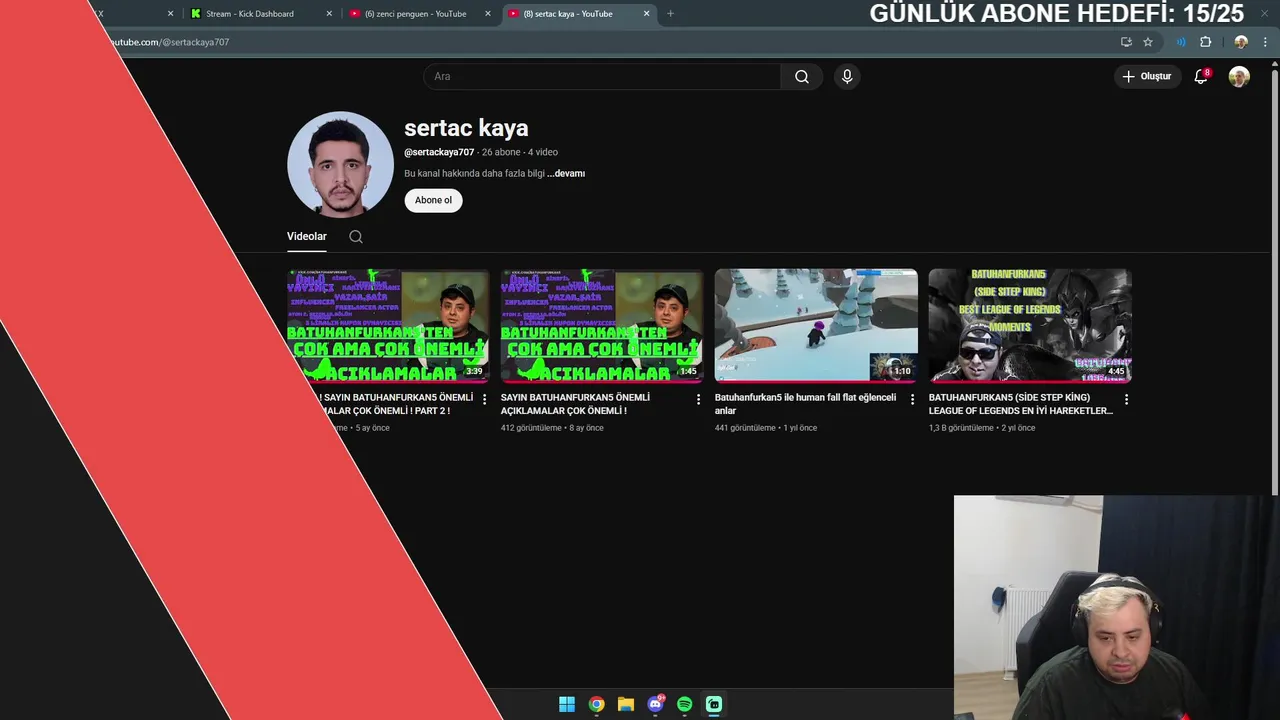This screenshot has width=1280, height=720.
Task: Open options menu for human fall flat video
Action: click(912, 399)
